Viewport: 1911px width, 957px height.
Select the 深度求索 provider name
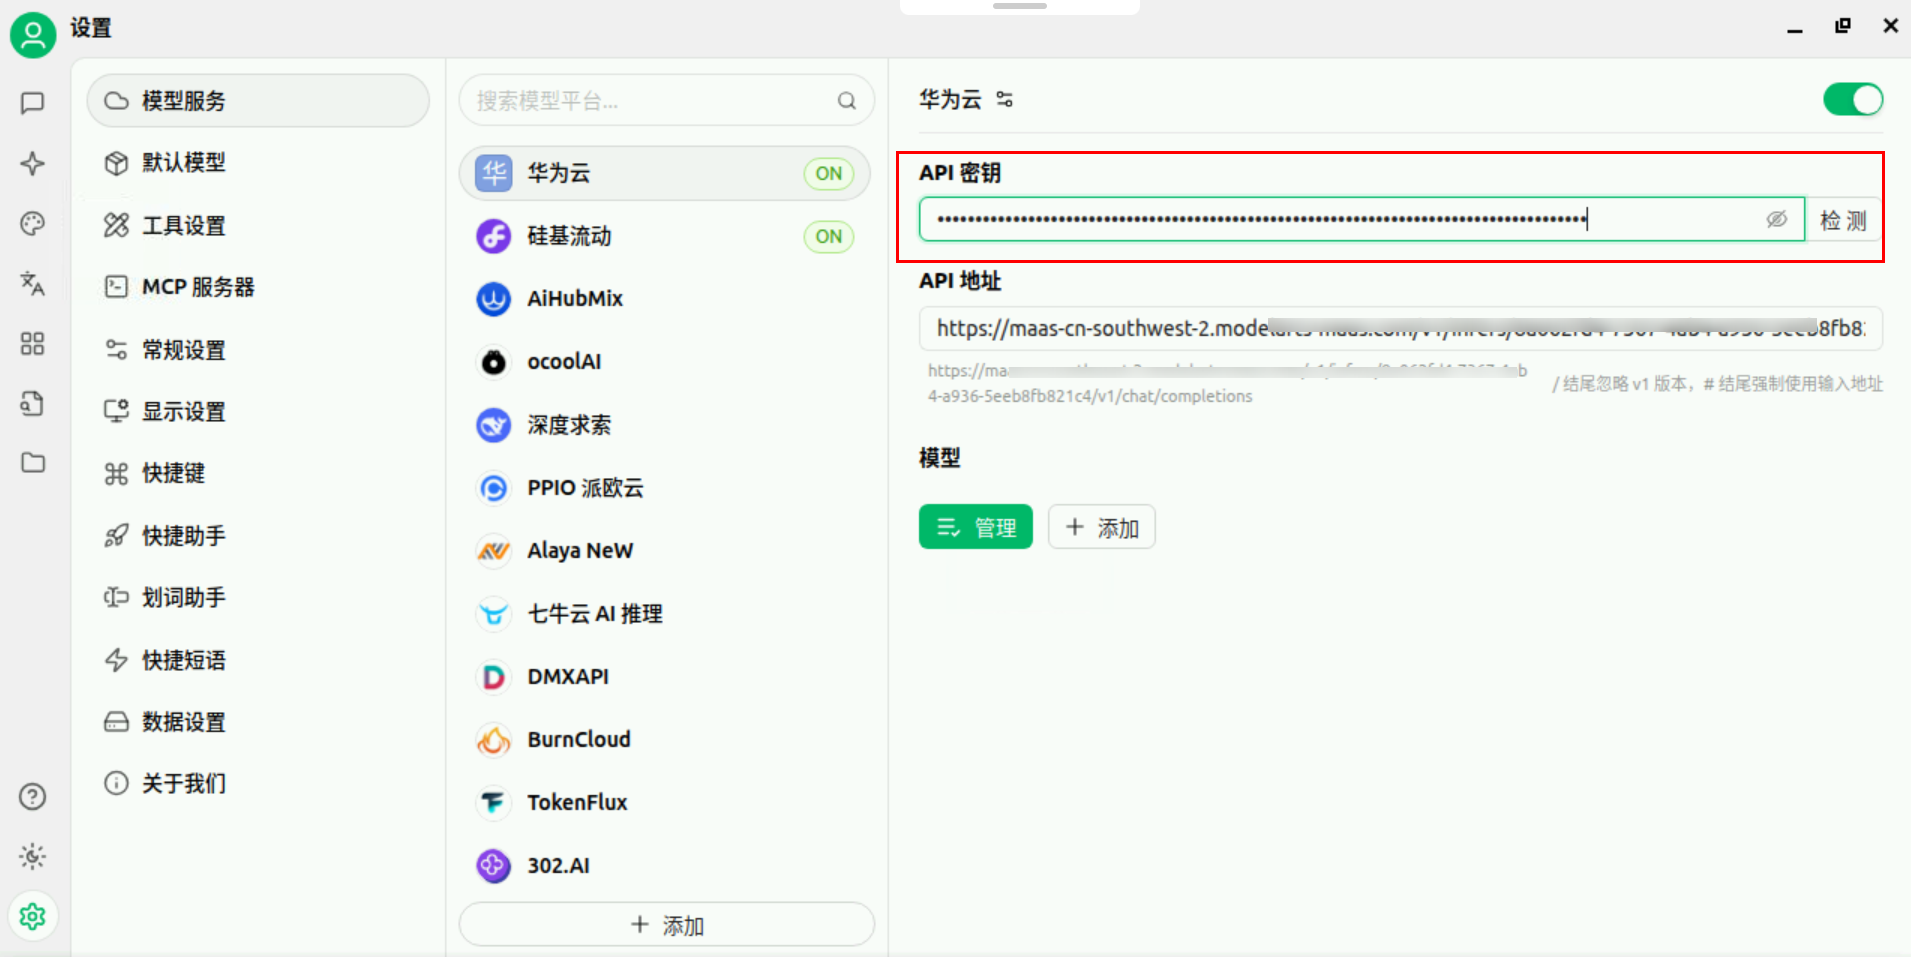tap(569, 425)
